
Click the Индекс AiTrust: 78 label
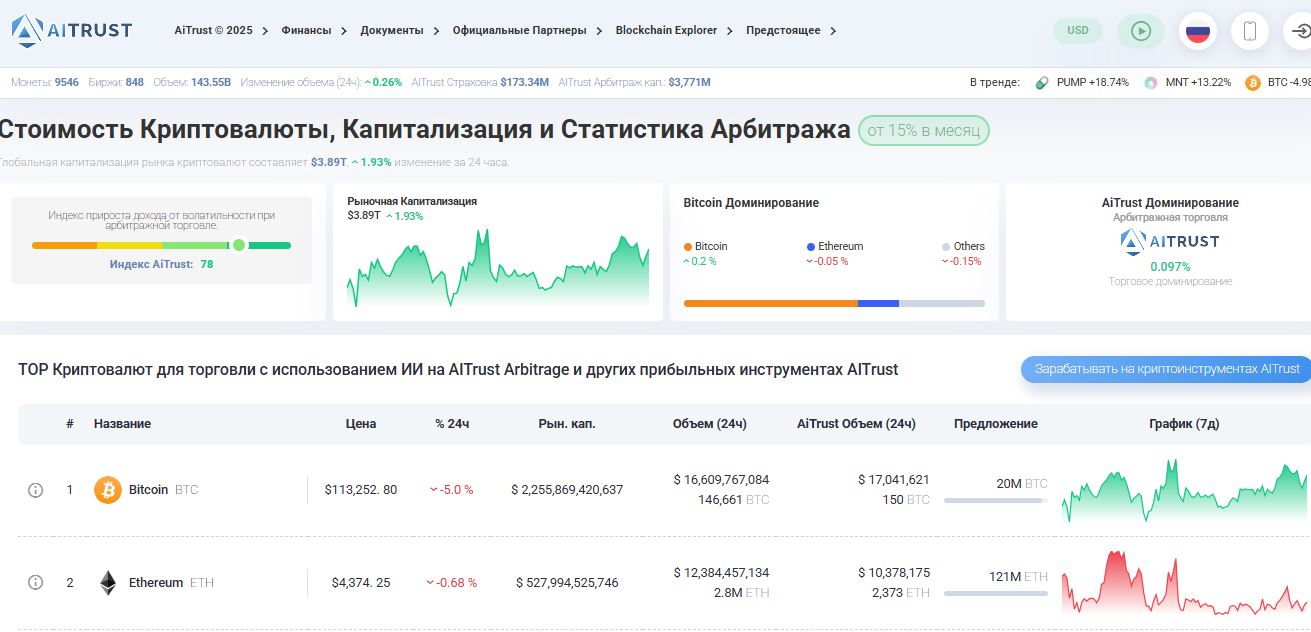(161, 265)
